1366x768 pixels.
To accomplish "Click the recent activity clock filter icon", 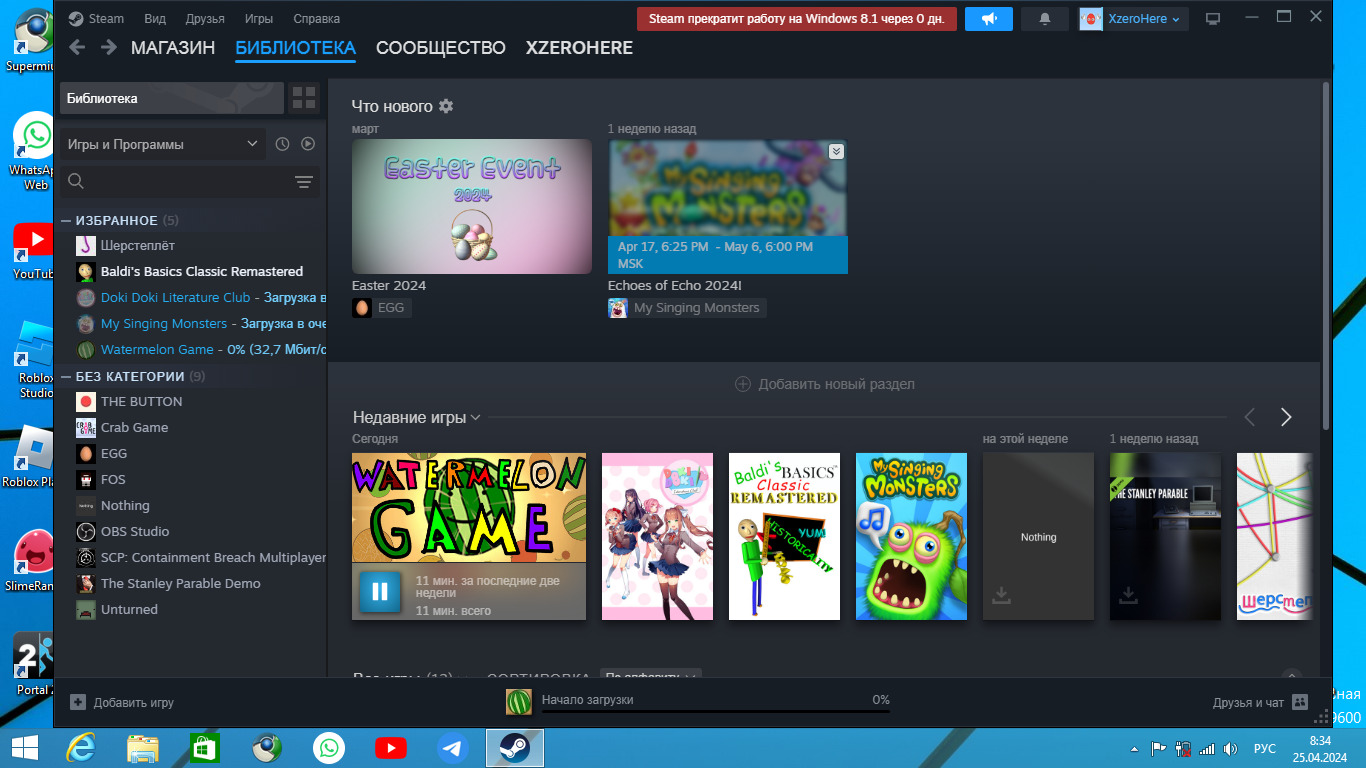I will (282, 144).
